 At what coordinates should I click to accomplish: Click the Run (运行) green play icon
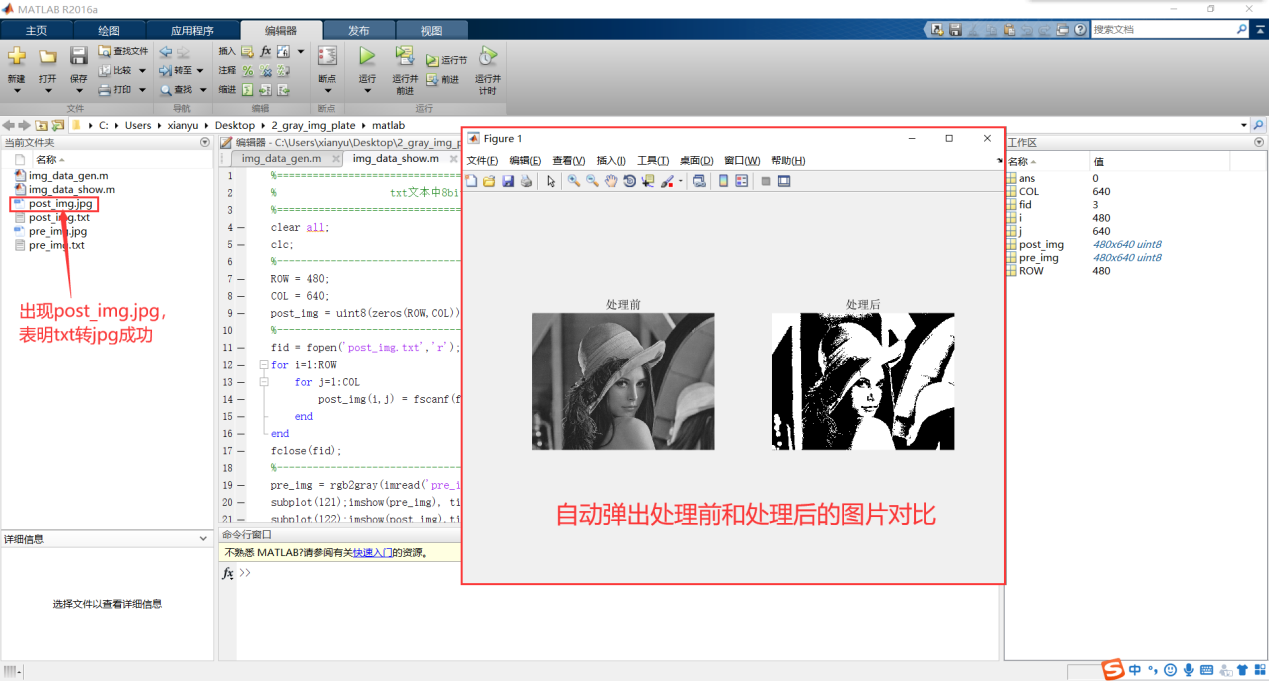coord(367,56)
